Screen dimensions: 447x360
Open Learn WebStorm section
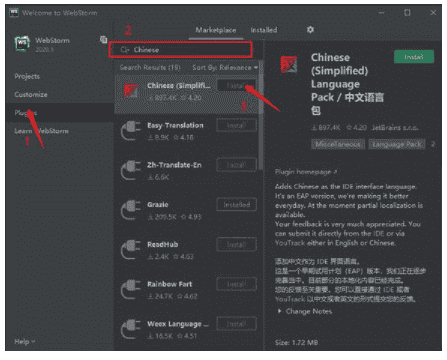tap(41, 131)
